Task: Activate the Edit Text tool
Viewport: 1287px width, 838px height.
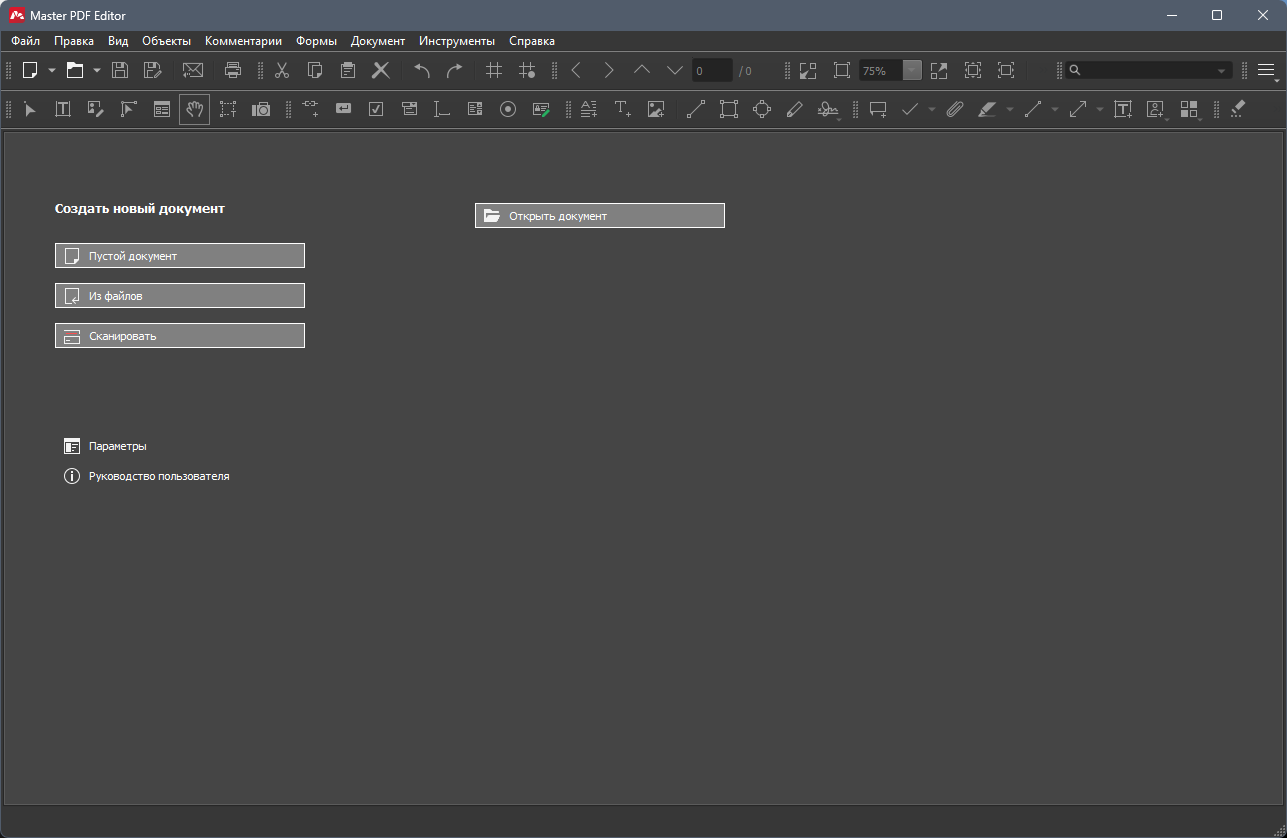Action: 62,109
